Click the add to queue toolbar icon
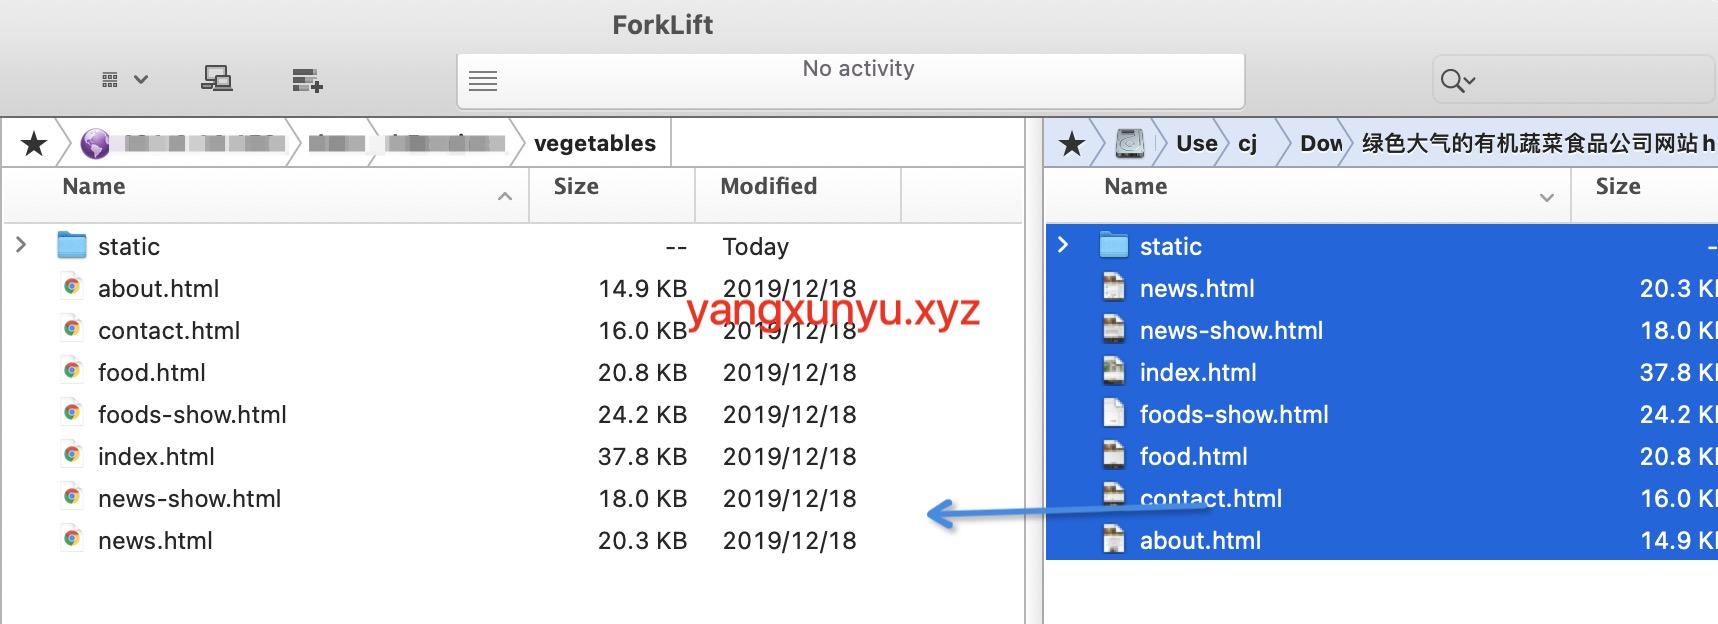This screenshot has width=1718, height=624. [x=306, y=80]
